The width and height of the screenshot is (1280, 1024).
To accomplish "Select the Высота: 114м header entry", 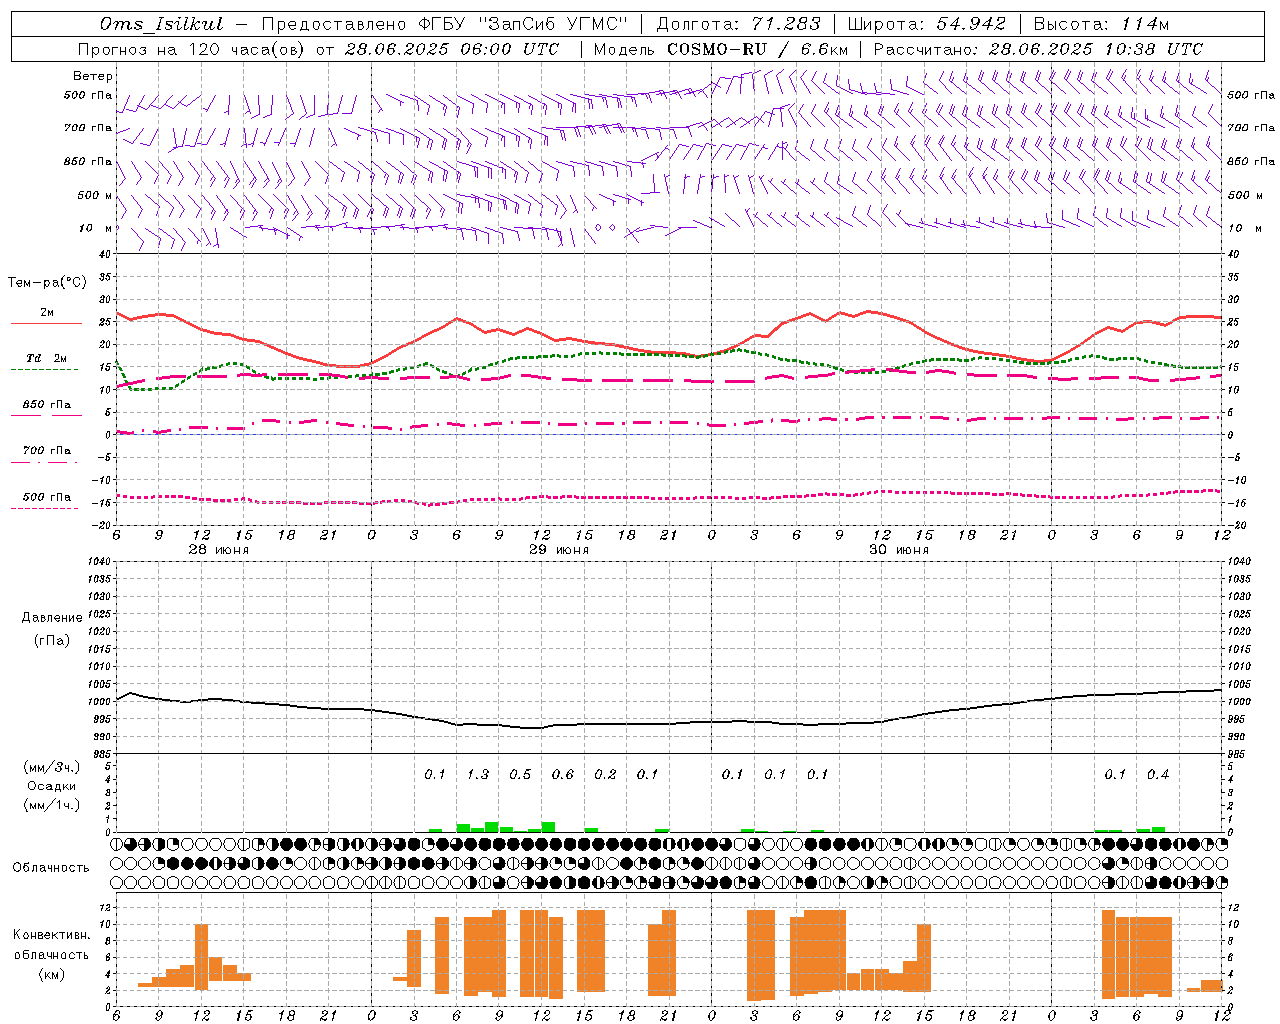I will pyautogui.click(x=1101, y=24).
